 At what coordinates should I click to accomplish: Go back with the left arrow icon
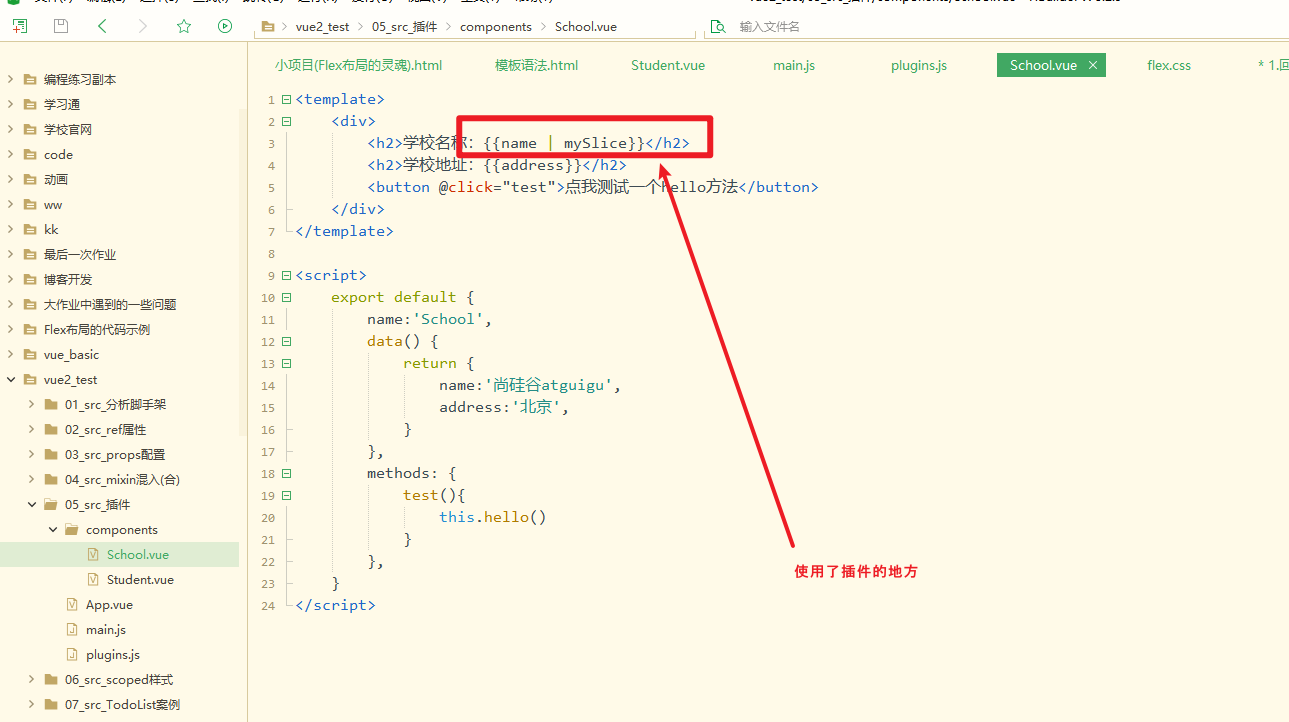click(102, 26)
